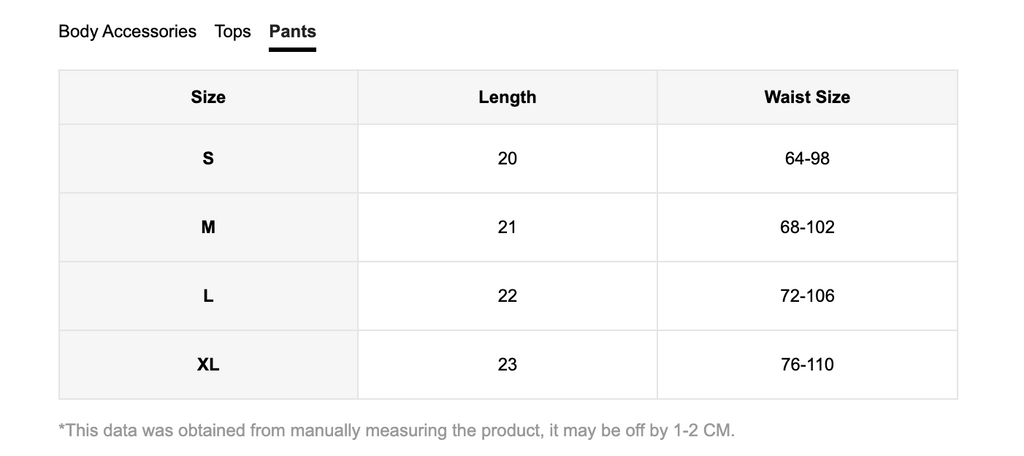The image size is (1024, 456).
Task: Select the L size row label
Action: [x=208, y=296]
